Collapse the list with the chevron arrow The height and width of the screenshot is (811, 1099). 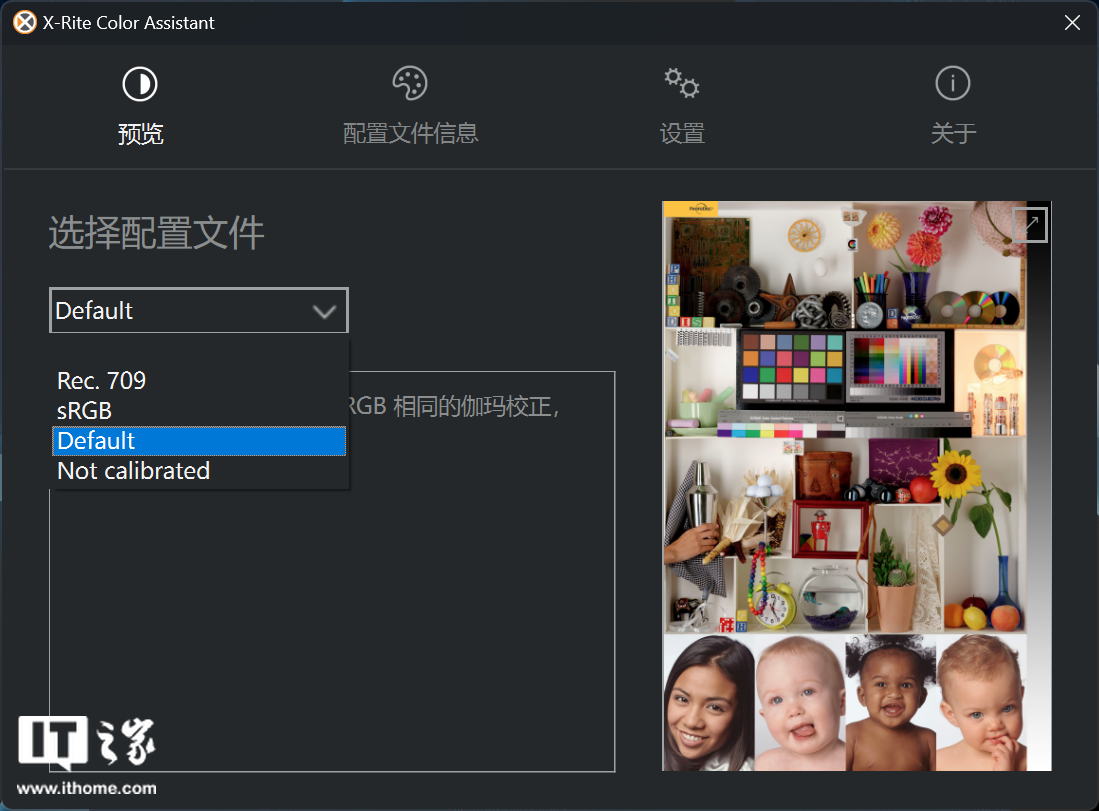pyautogui.click(x=324, y=311)
